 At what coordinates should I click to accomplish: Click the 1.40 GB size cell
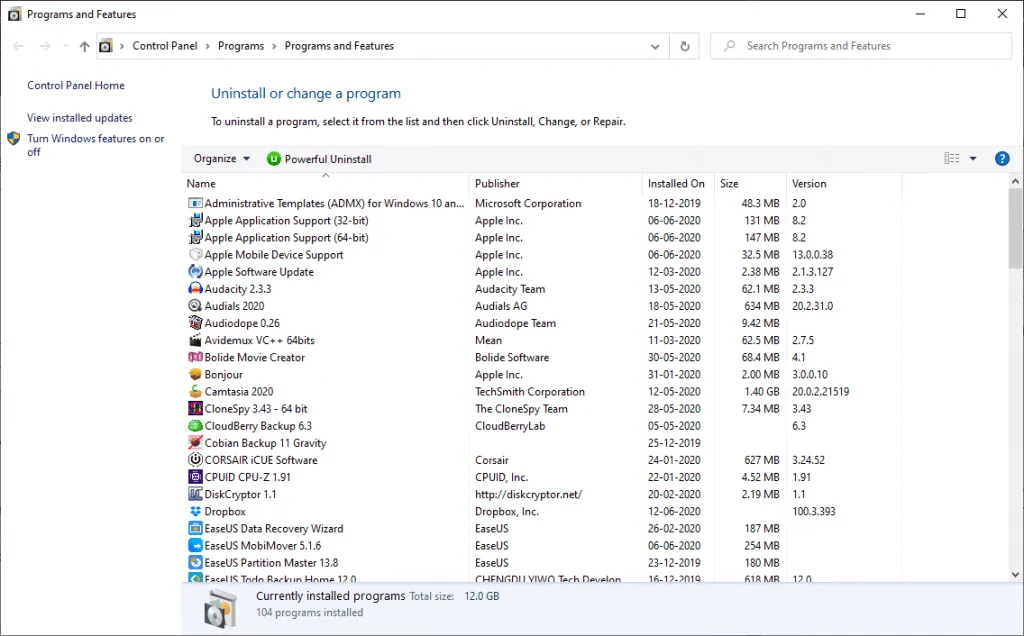[x=762, y=392]
